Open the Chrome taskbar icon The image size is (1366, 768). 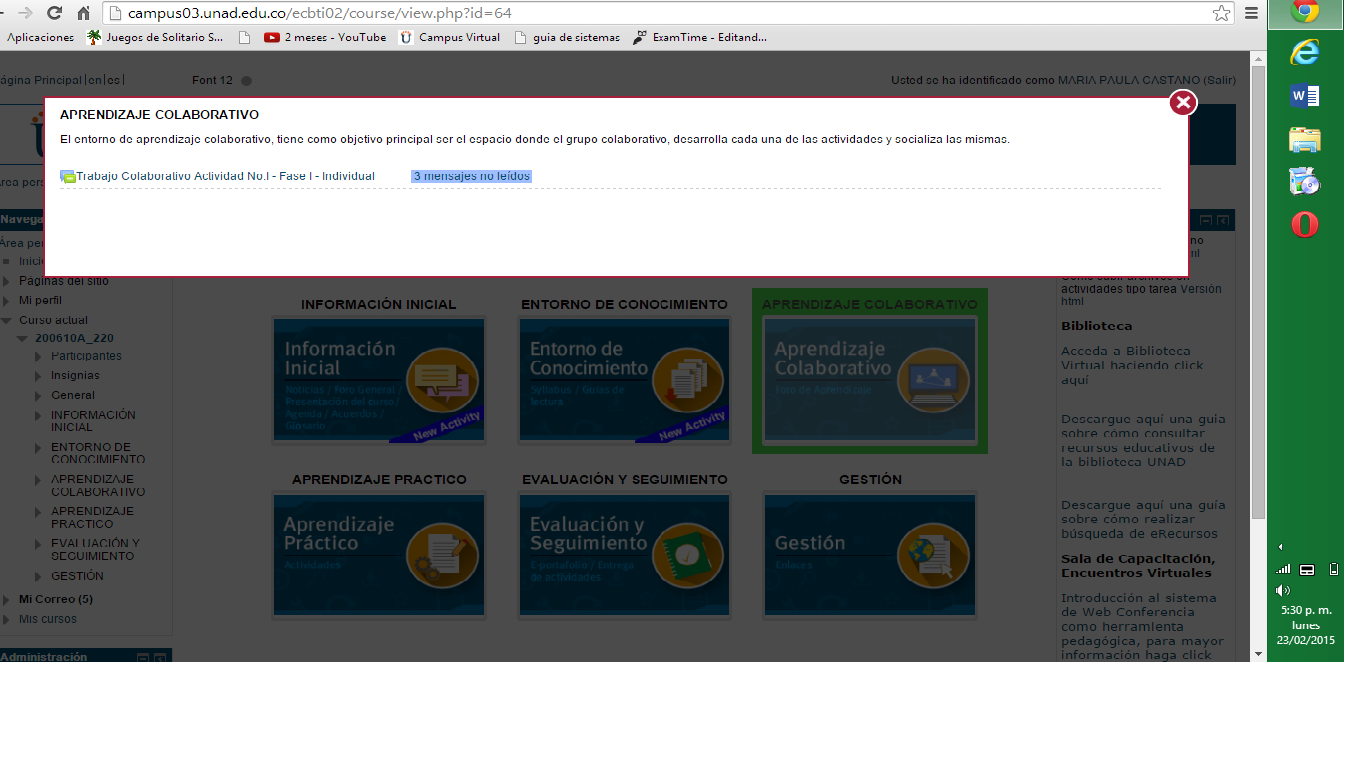click(x=1304, y=12)
